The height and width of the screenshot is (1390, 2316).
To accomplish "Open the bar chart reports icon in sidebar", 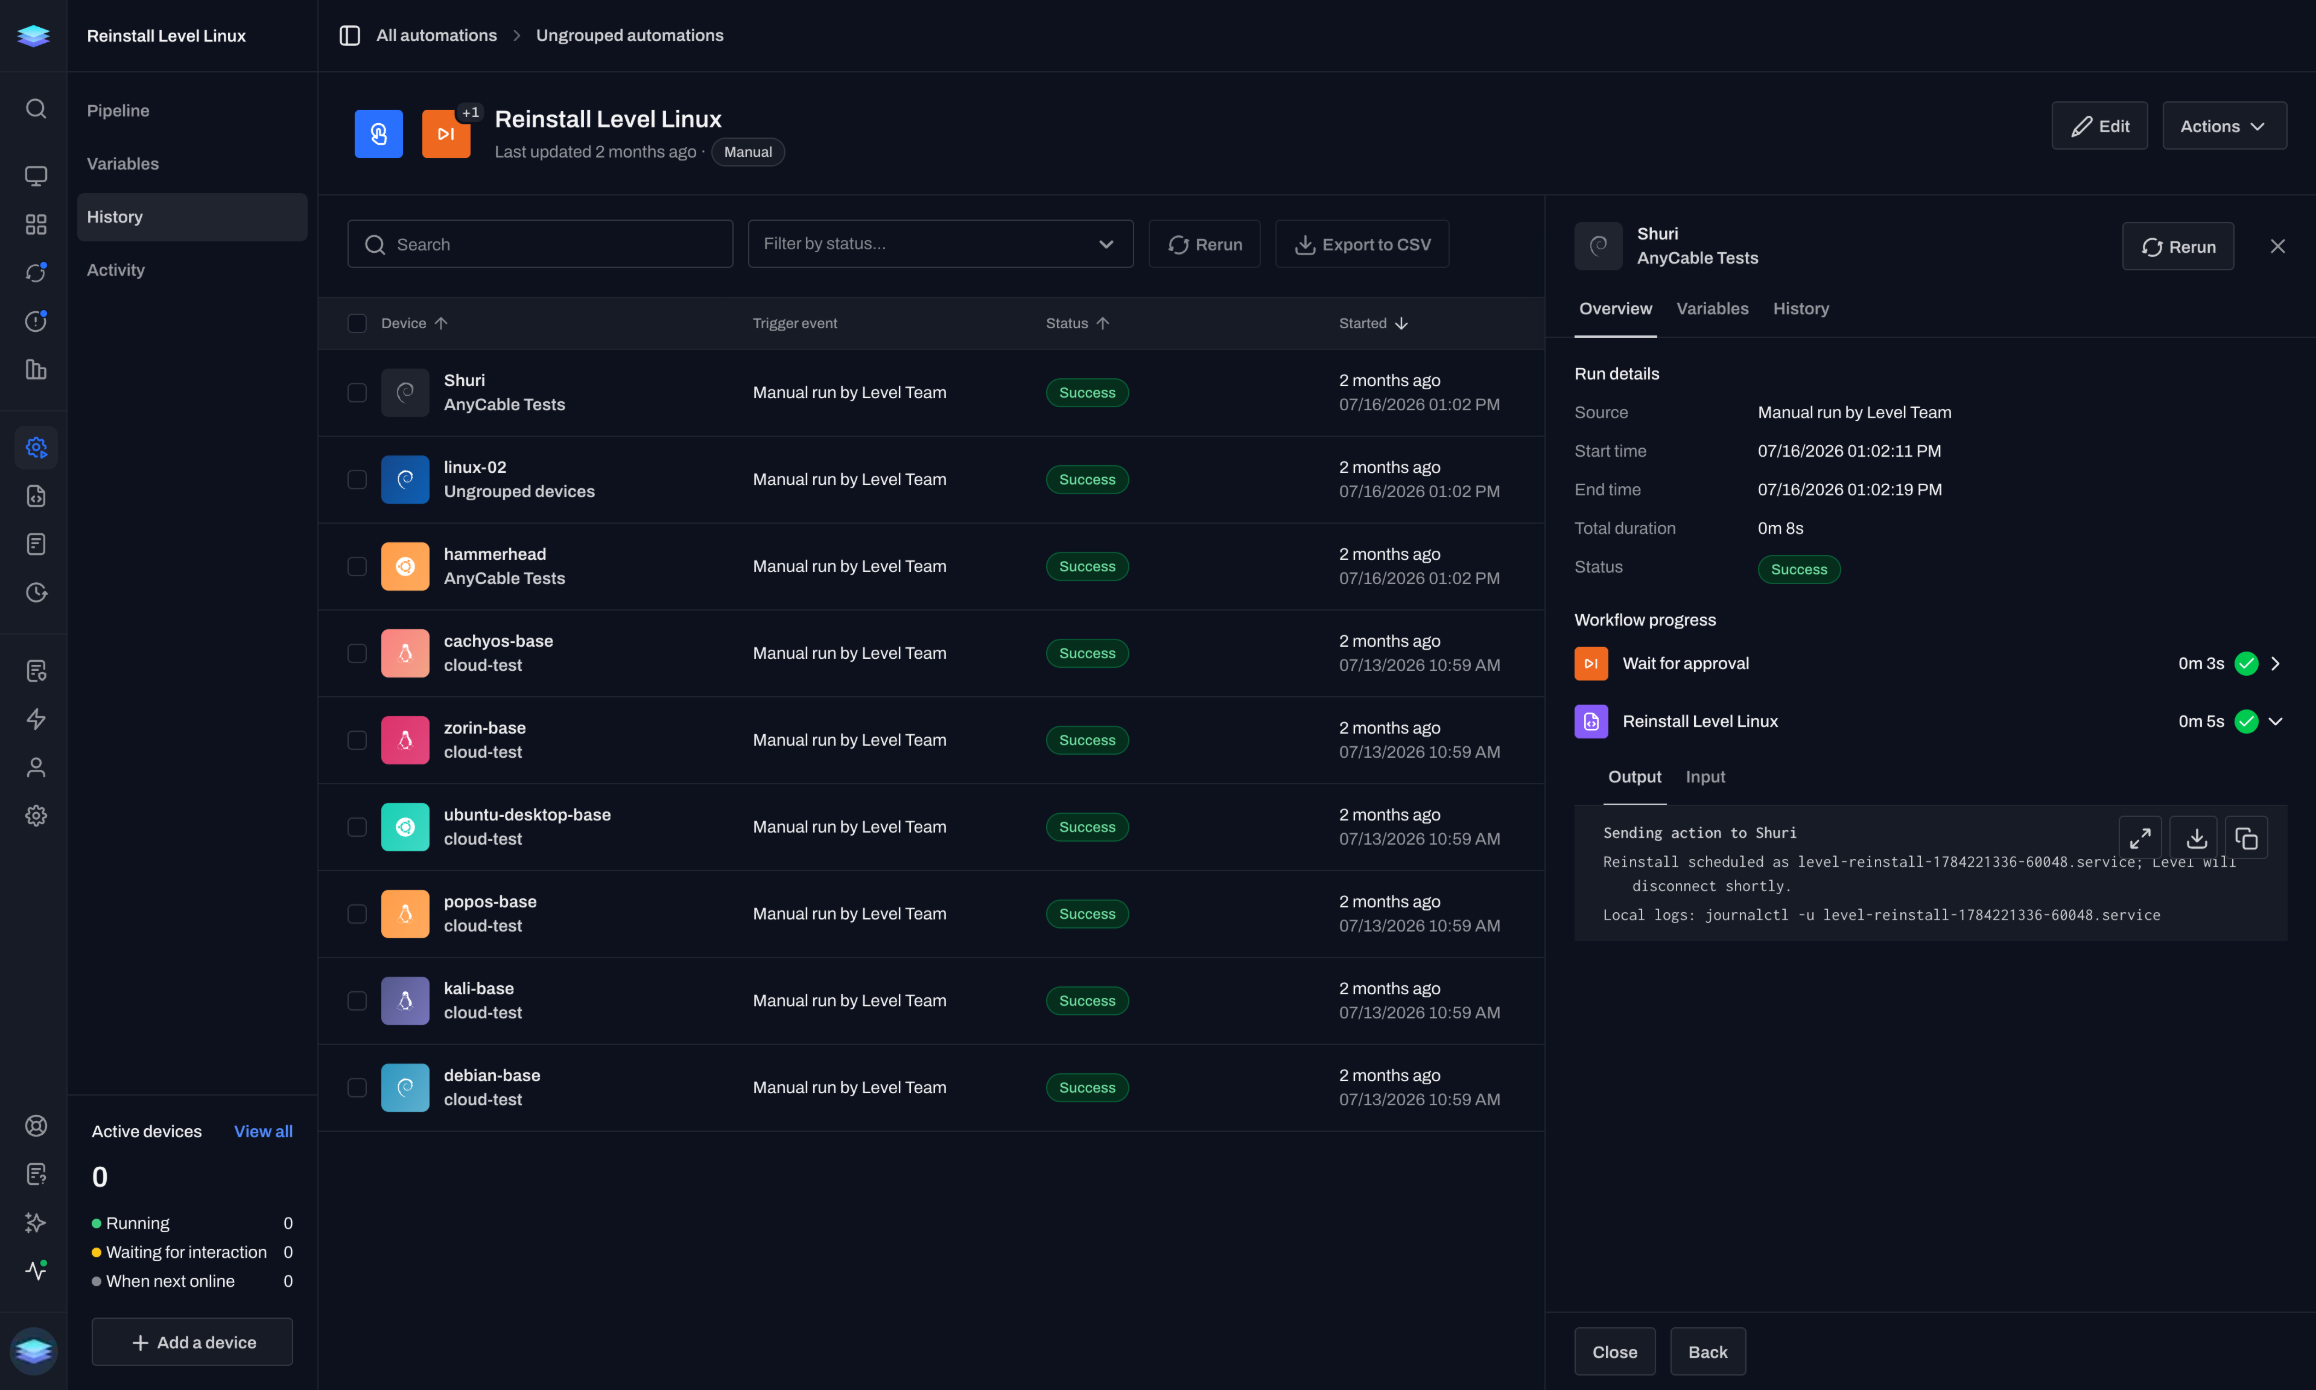I will click(x=36, y=369).
